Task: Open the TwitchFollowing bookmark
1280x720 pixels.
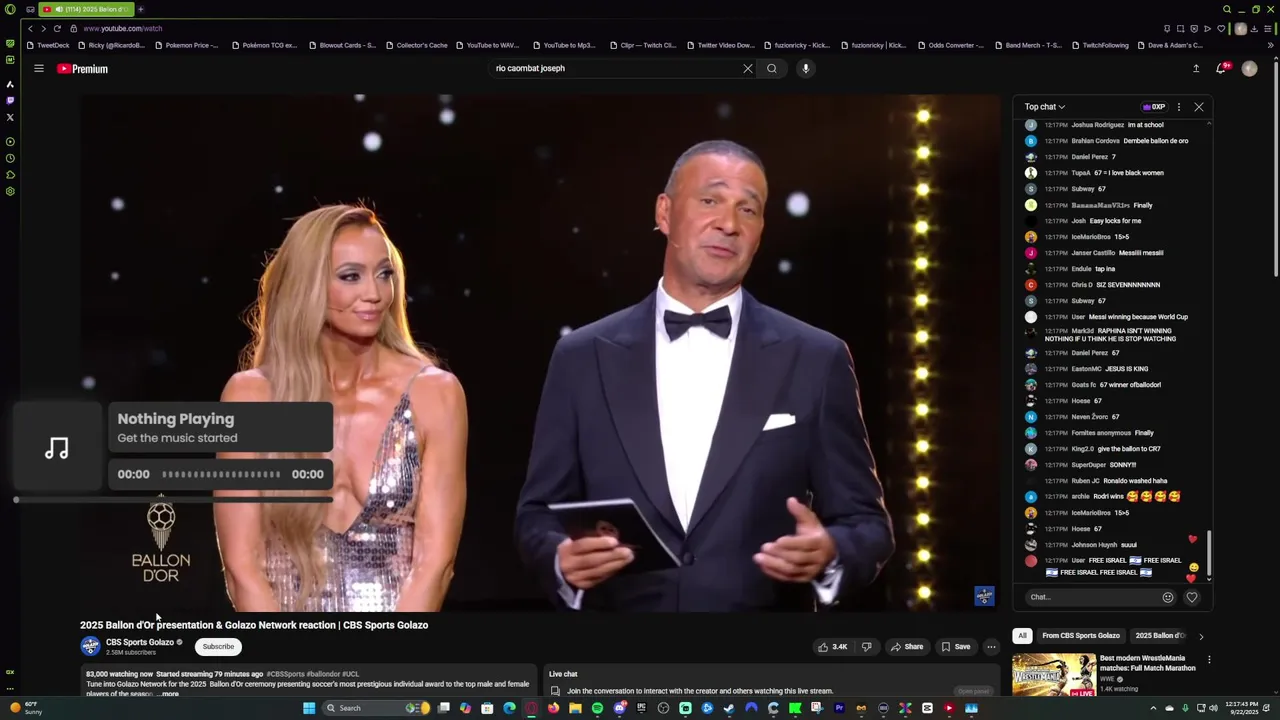Action: click(x=1099, y=45)
